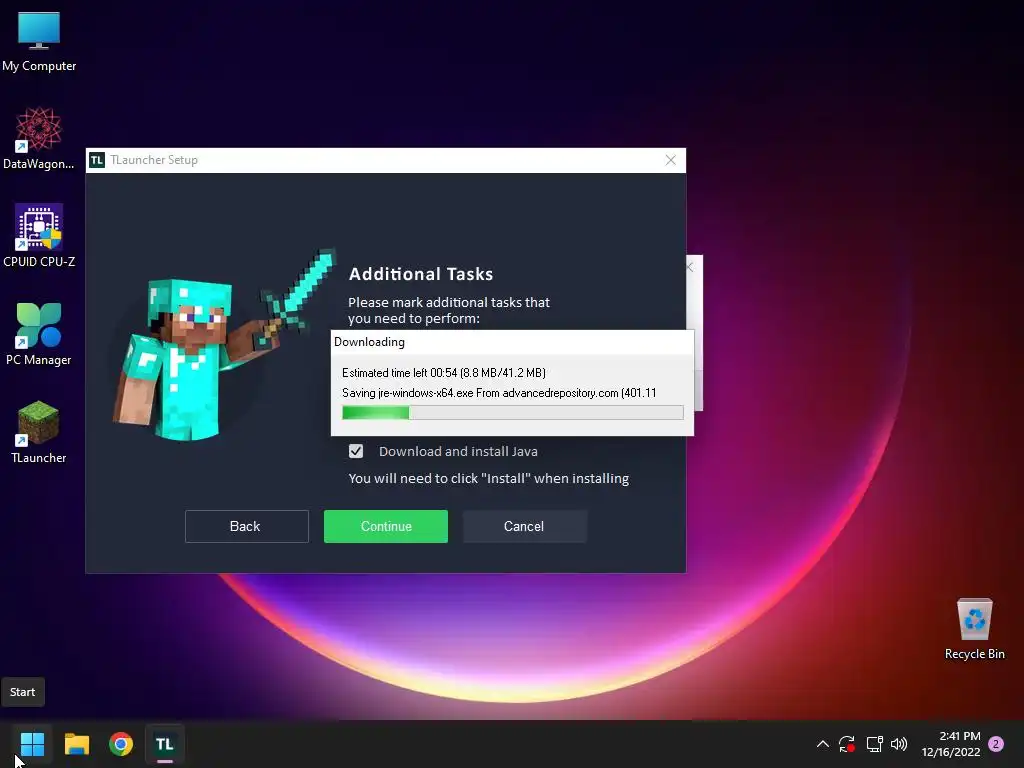Open network status from the tray
The image size is (1024, 768).
[x=874, y=744]
